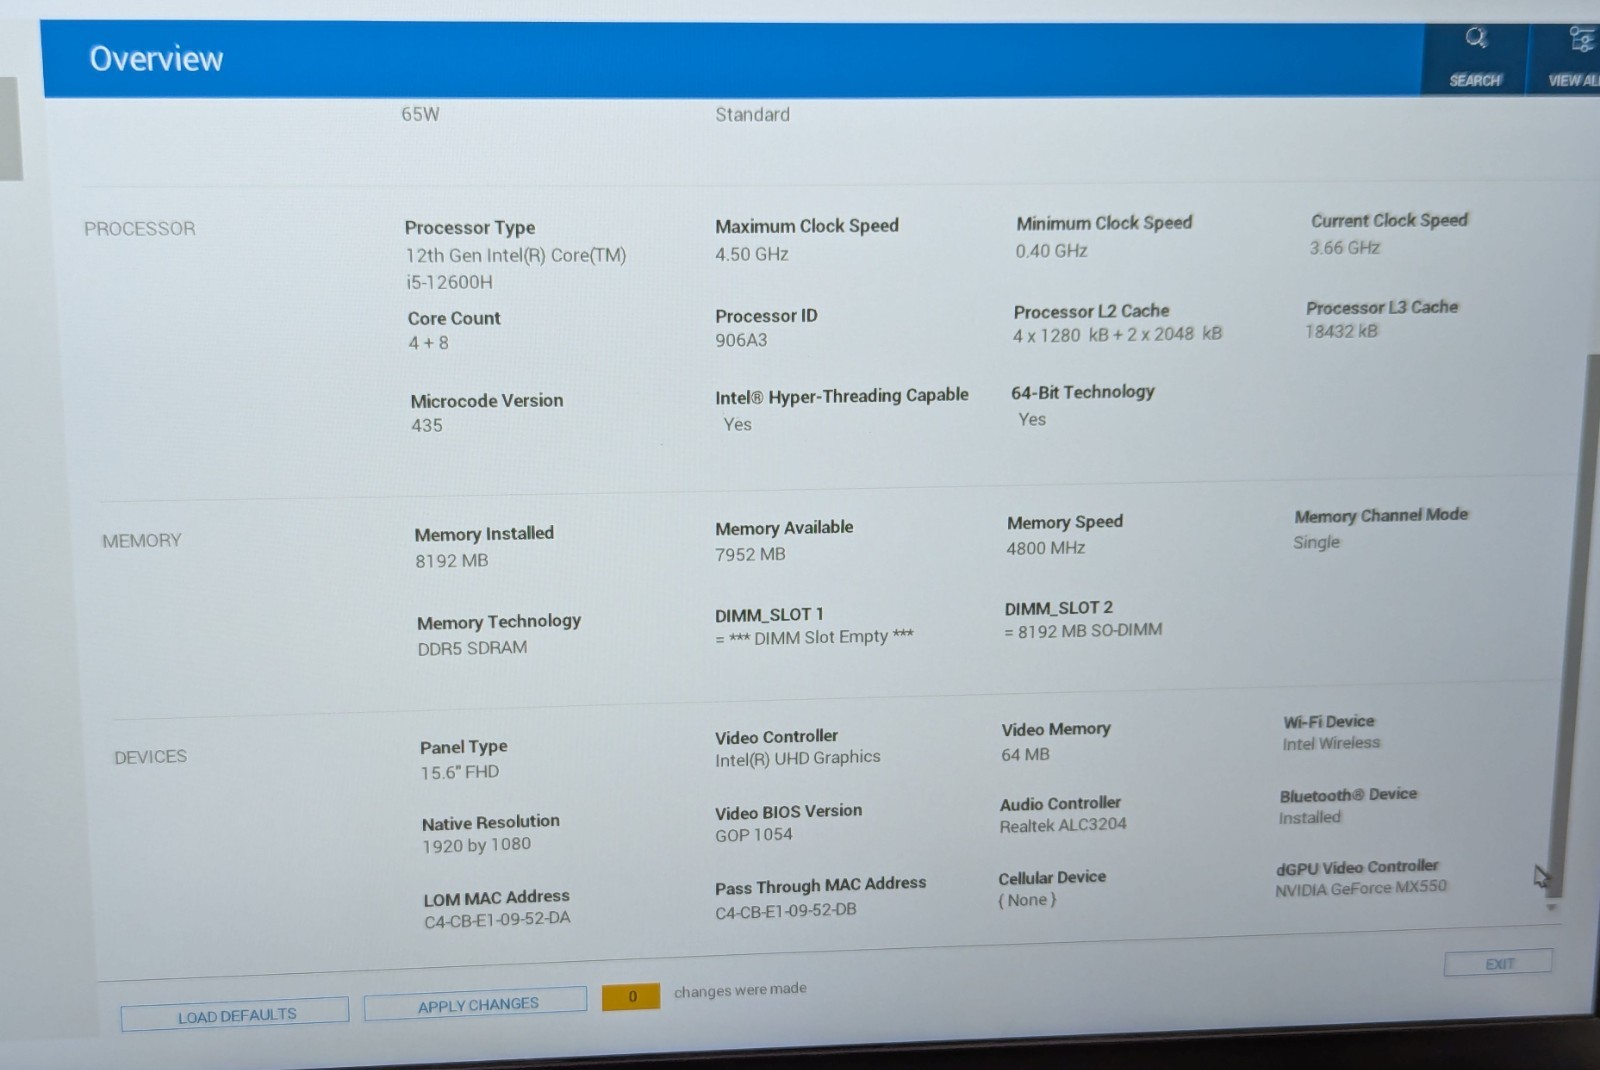Click LOM MAC Address C4-CB-E1-09-52-DA
Viewport: 1600px width, 1070px height.
[x=497, y=919]
